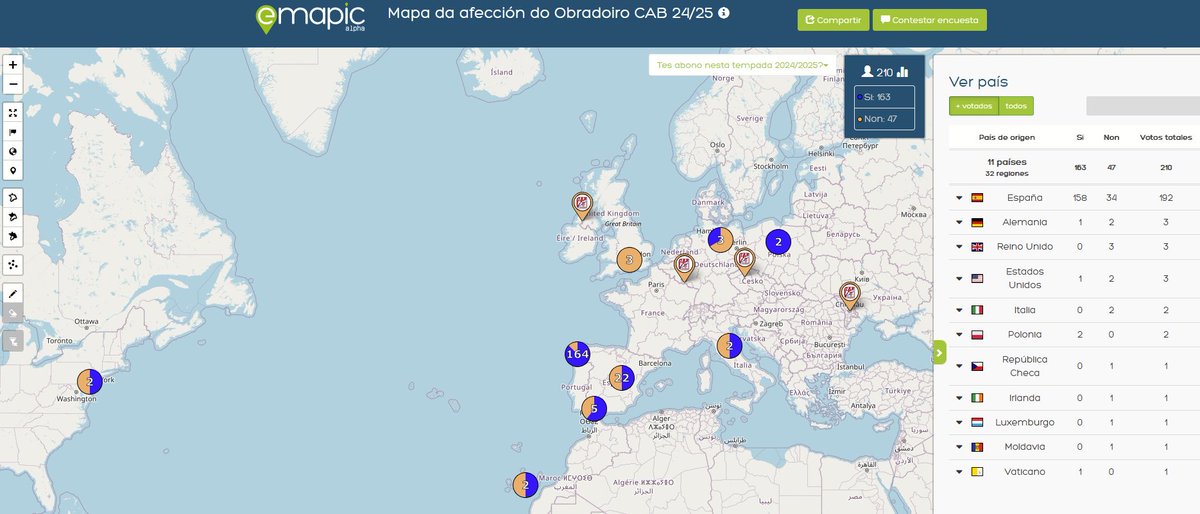Expand the República Checa row
Image resolution: width=1200 pixels, height=514 pixels.
point(959,366)
